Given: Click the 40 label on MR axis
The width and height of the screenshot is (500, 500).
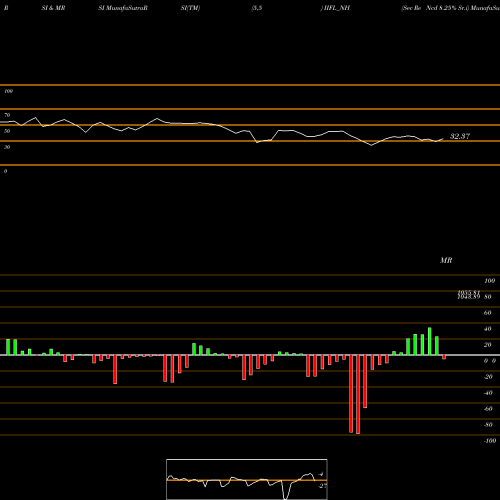Looking at the screenshot, I should tap(488, 329).
